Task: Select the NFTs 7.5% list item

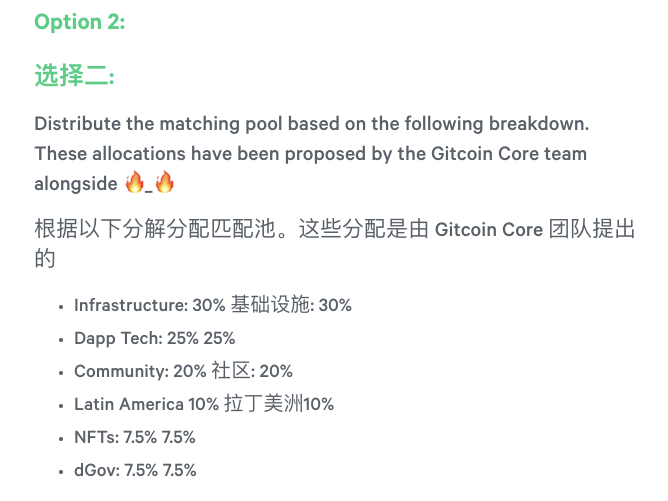Action: (x=135, y=437)
